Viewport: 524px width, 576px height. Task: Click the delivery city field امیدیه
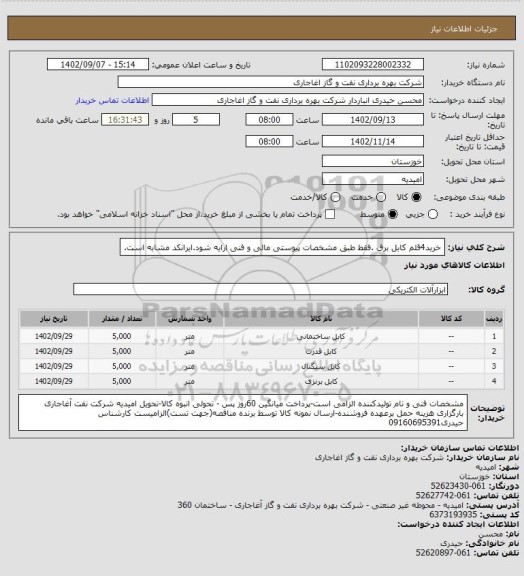[373, 179]
